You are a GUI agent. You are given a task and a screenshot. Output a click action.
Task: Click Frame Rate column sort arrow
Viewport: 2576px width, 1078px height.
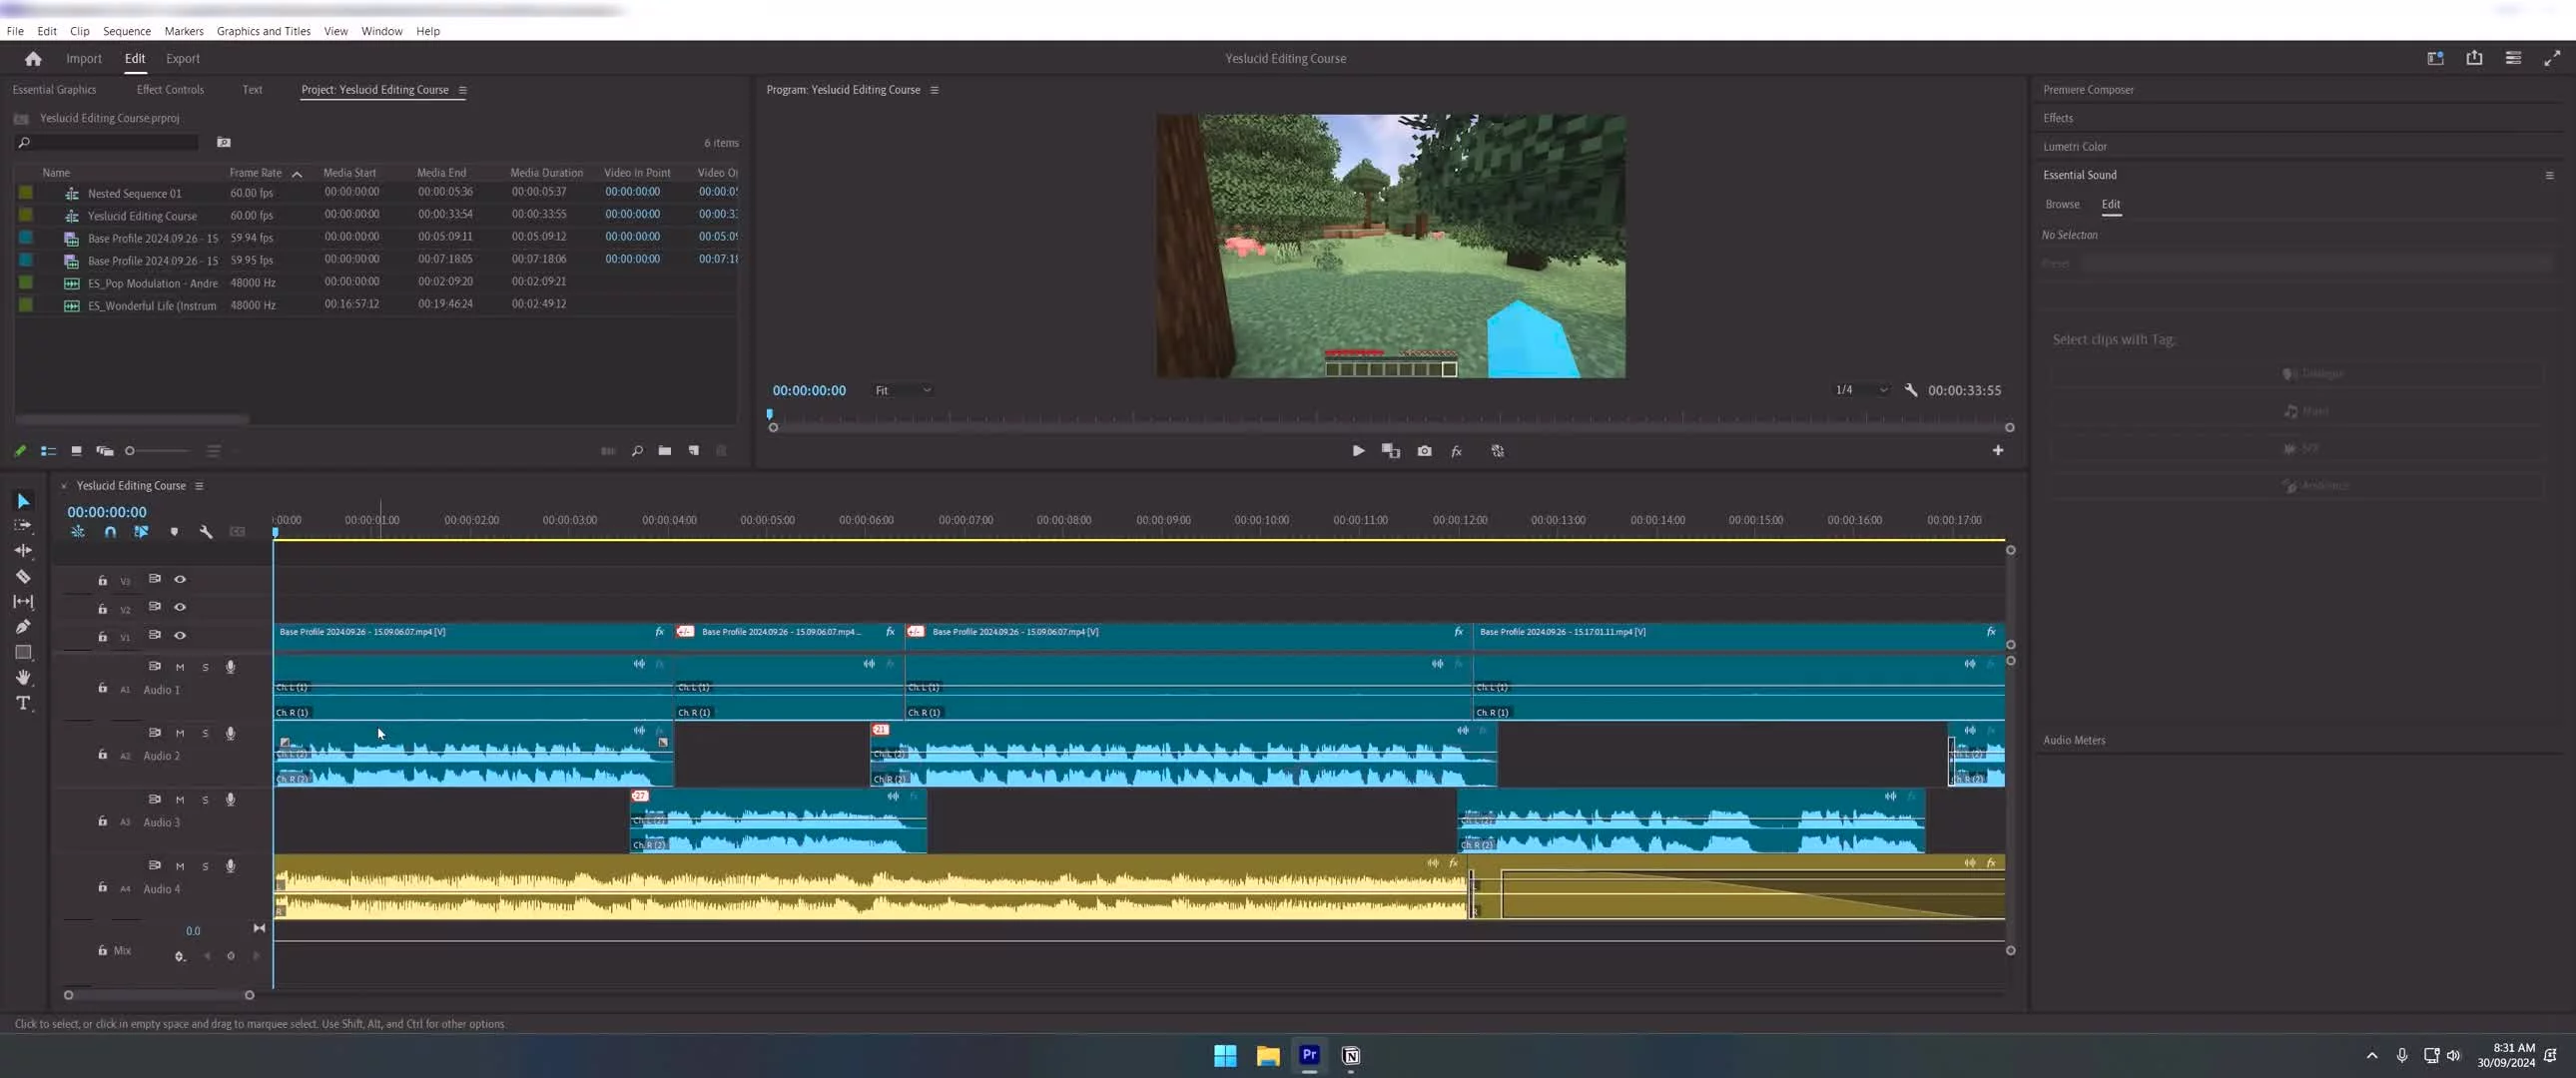tap(297, 174)
